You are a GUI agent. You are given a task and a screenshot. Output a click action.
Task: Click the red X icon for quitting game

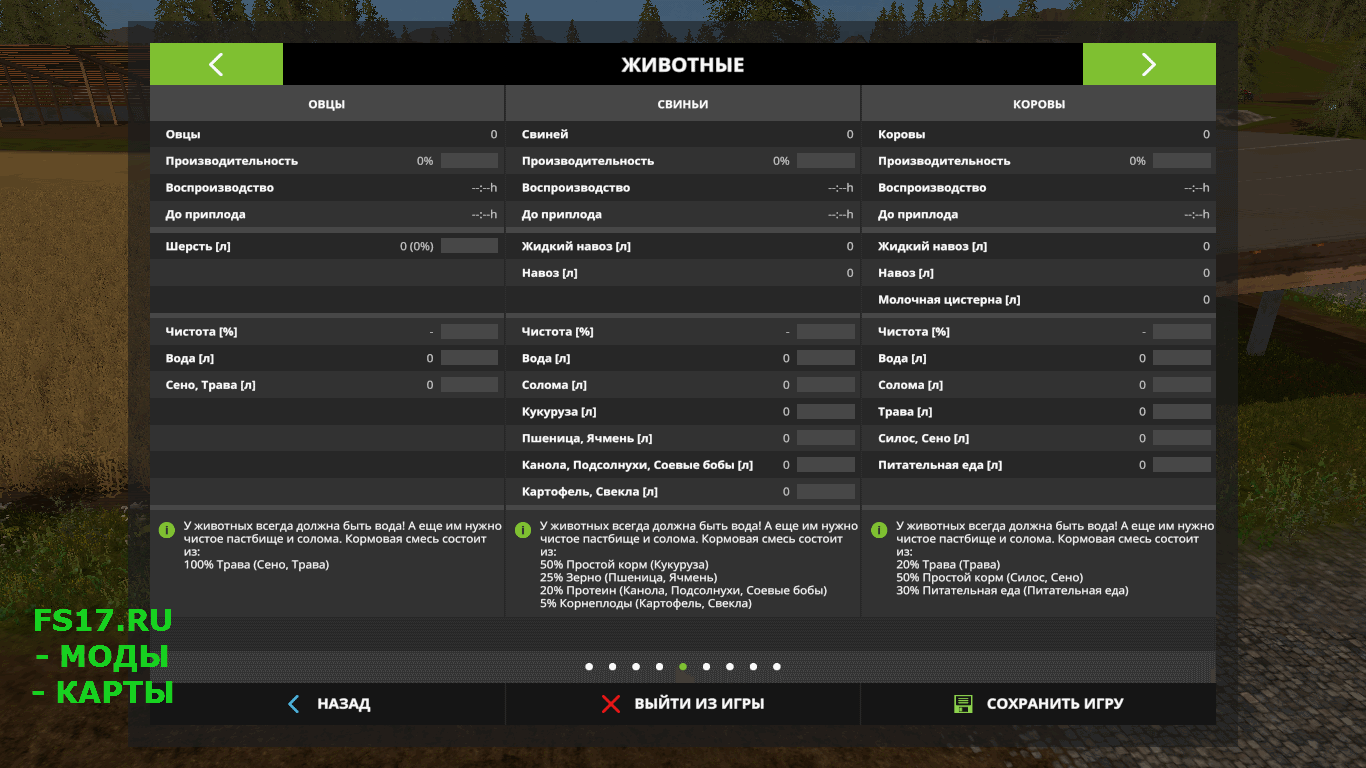(611, 704)
